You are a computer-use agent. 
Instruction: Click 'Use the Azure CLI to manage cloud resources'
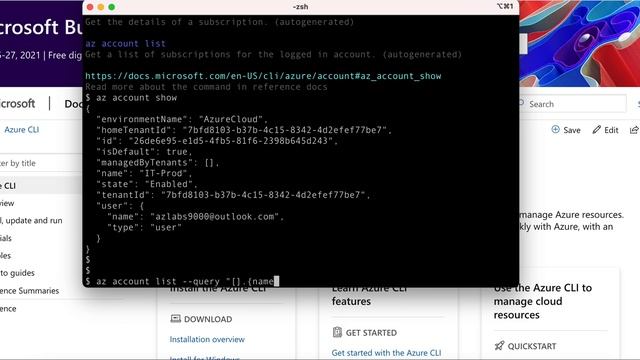542,301
